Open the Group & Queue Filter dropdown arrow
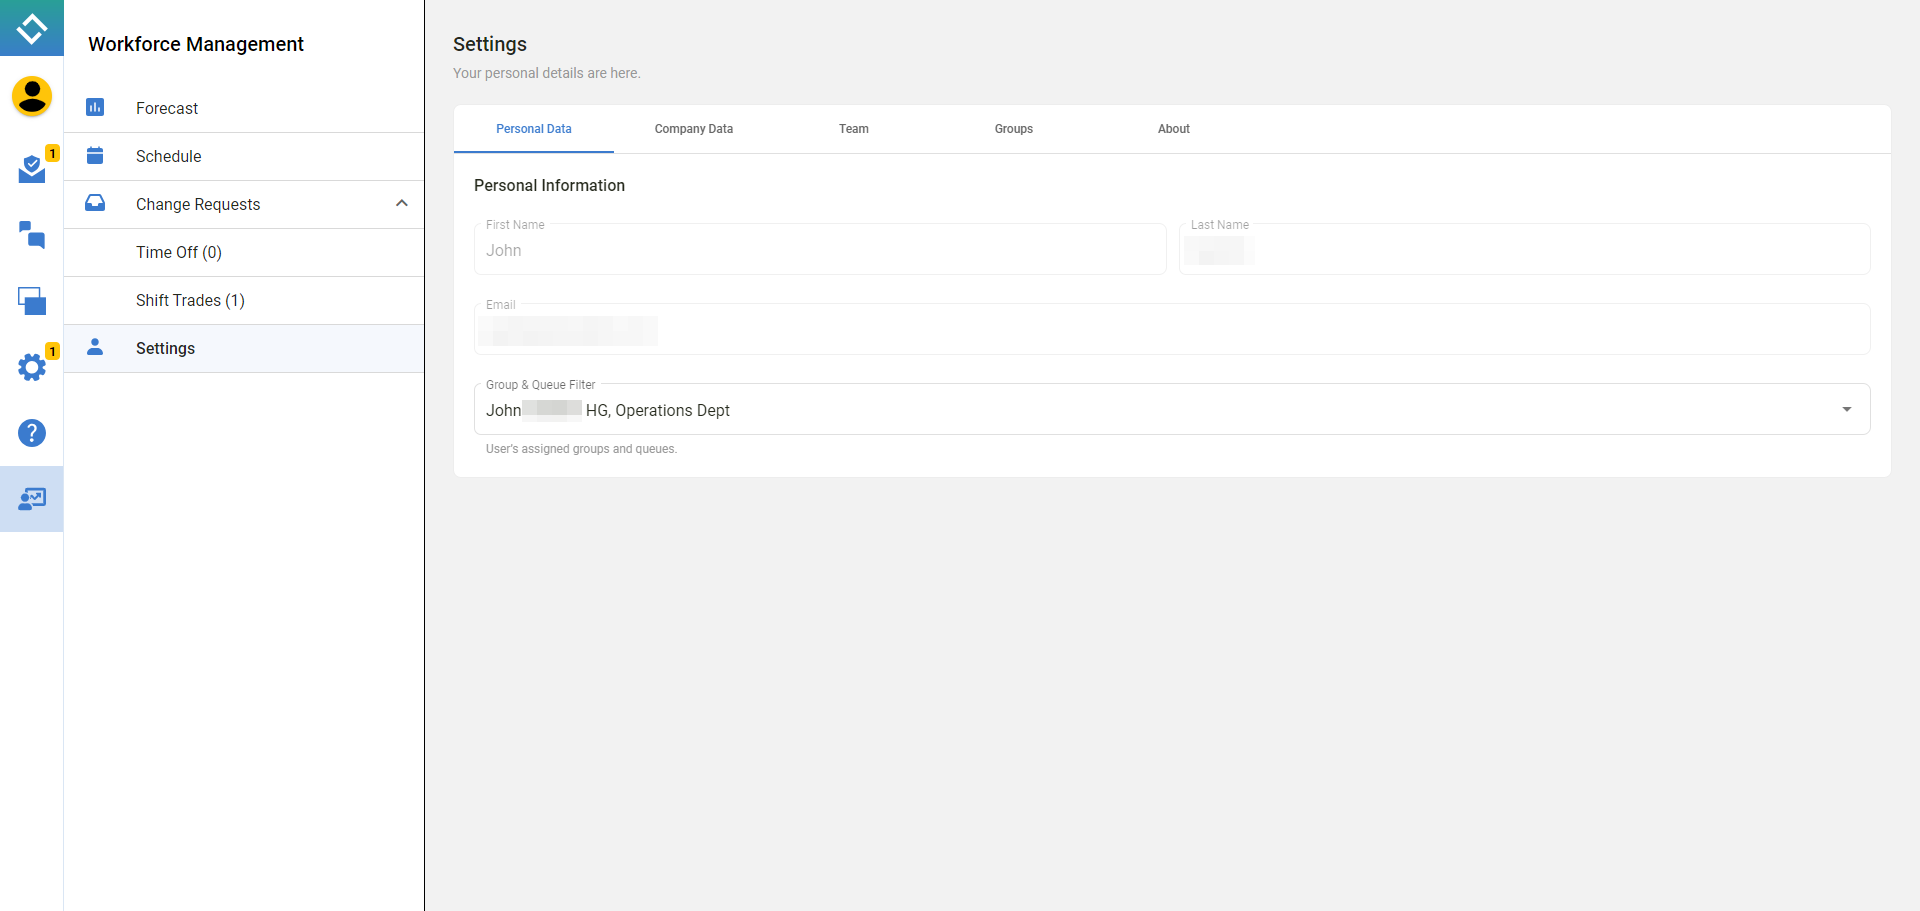 [x=1846, y=410]
